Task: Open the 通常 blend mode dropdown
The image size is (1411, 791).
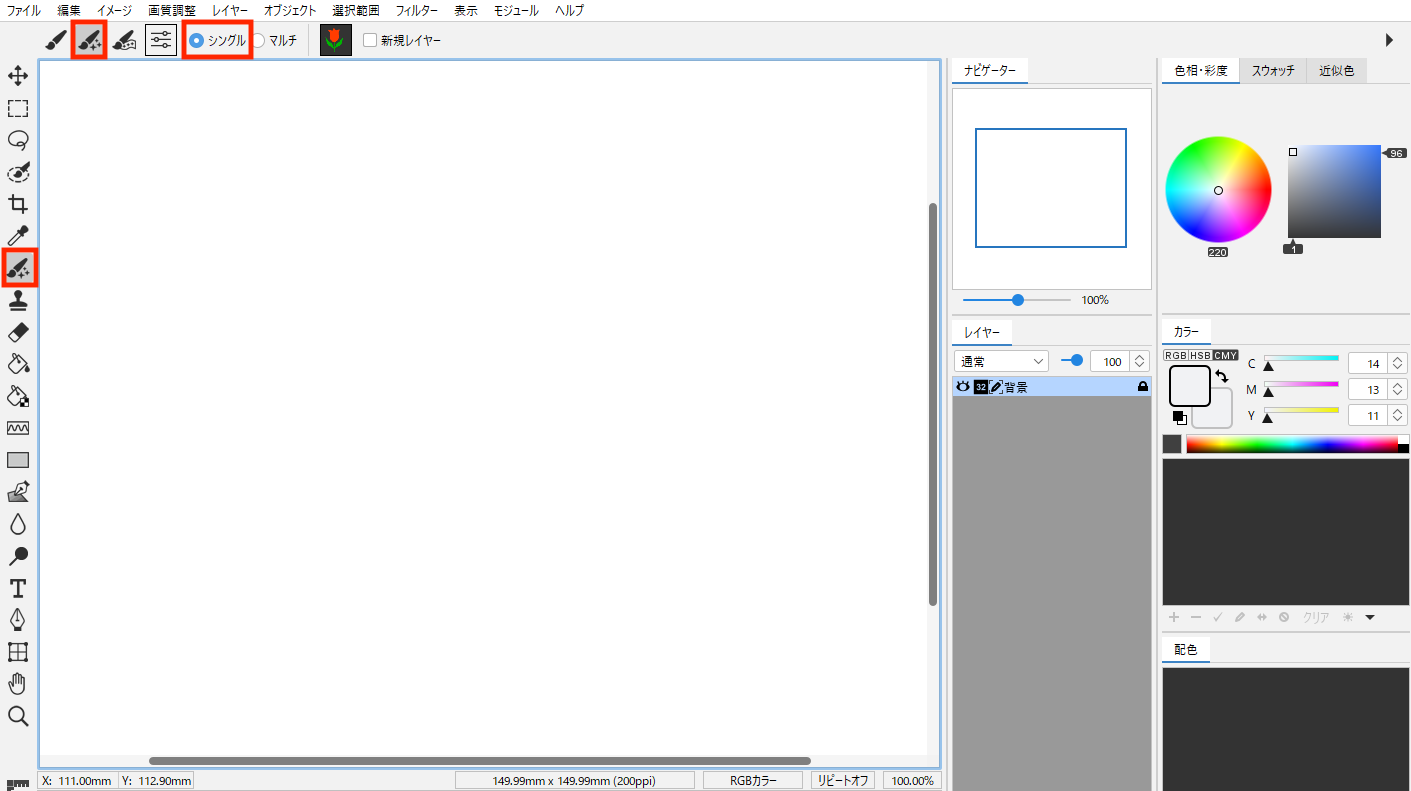Action: click(x=1001, y=361)
